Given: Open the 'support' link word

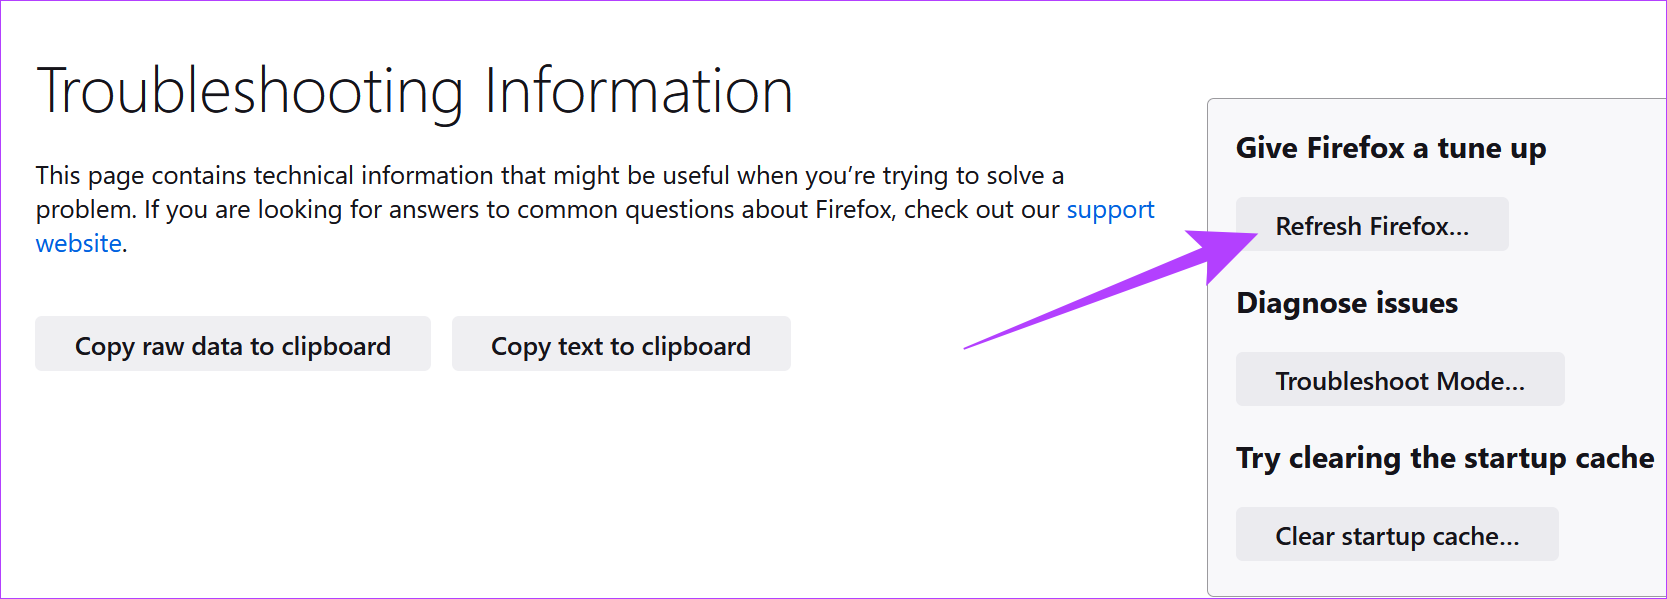Looking at the screenshot, I should tap(1110, 210).
